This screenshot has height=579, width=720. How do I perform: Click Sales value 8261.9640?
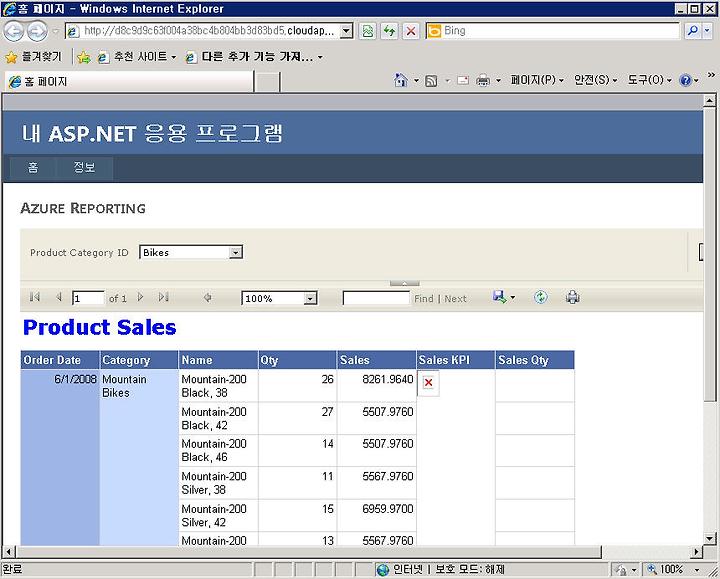[x=388, y=379]
